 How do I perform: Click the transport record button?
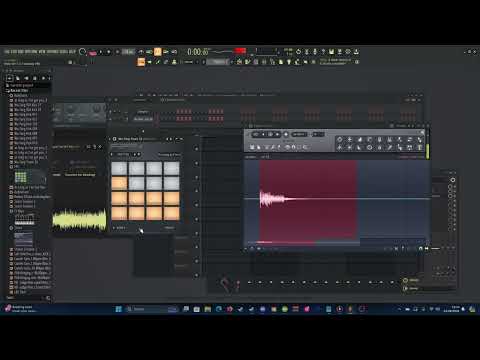coord(117,52)
